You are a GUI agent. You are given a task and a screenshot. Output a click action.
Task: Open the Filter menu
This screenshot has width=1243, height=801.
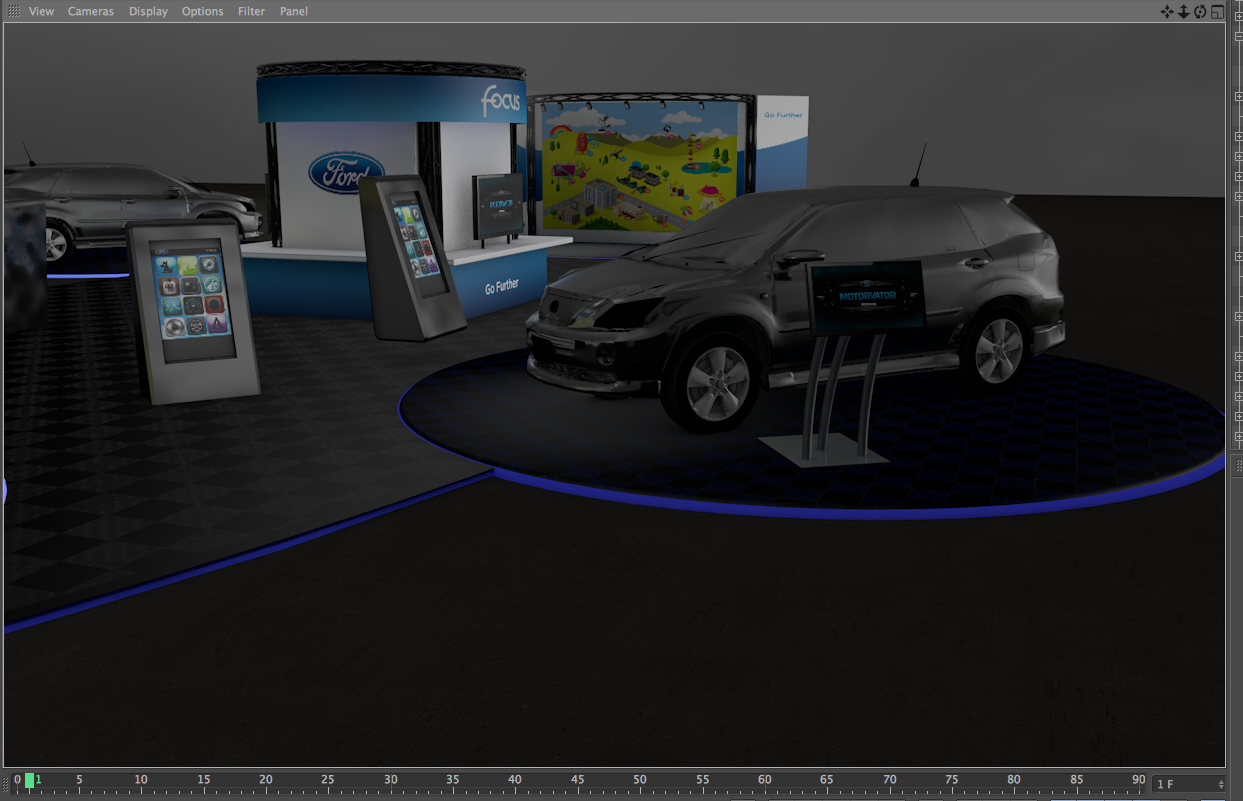pyautogui.click(x=251, y=11)
